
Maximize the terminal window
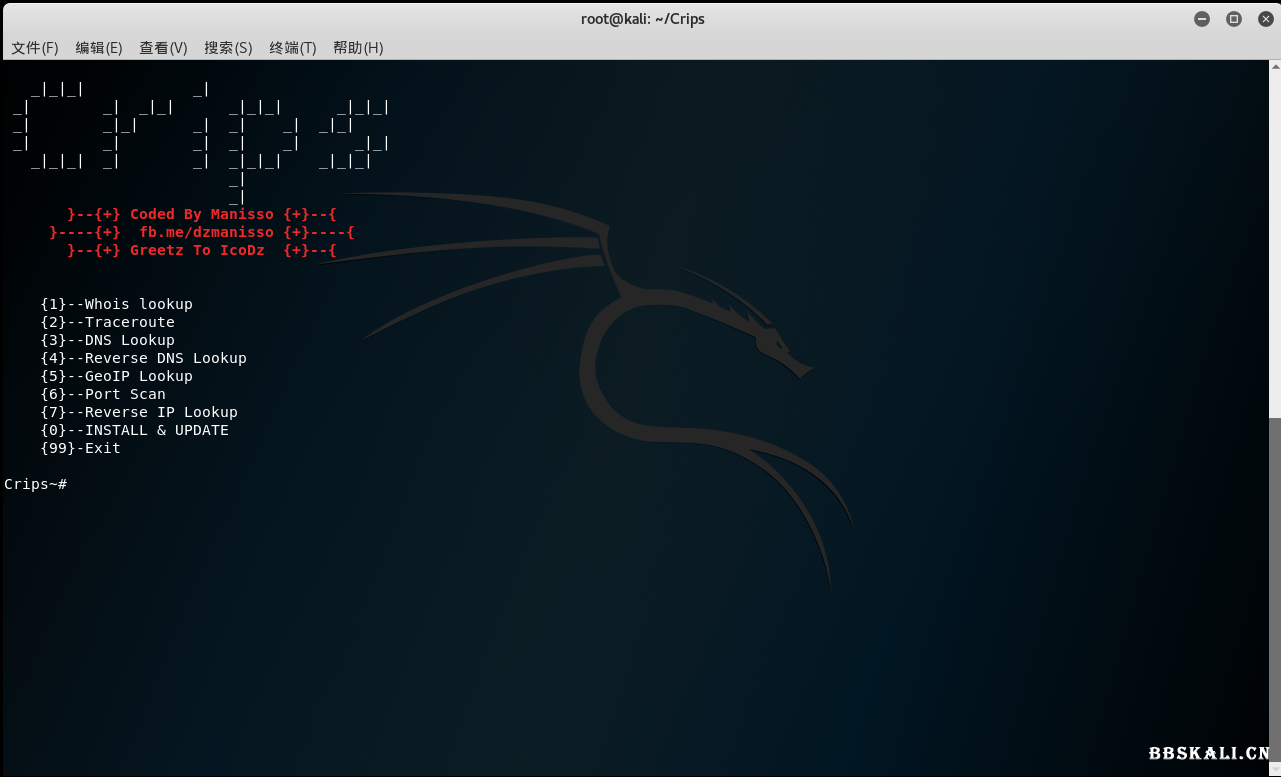tap(1233, 19)
